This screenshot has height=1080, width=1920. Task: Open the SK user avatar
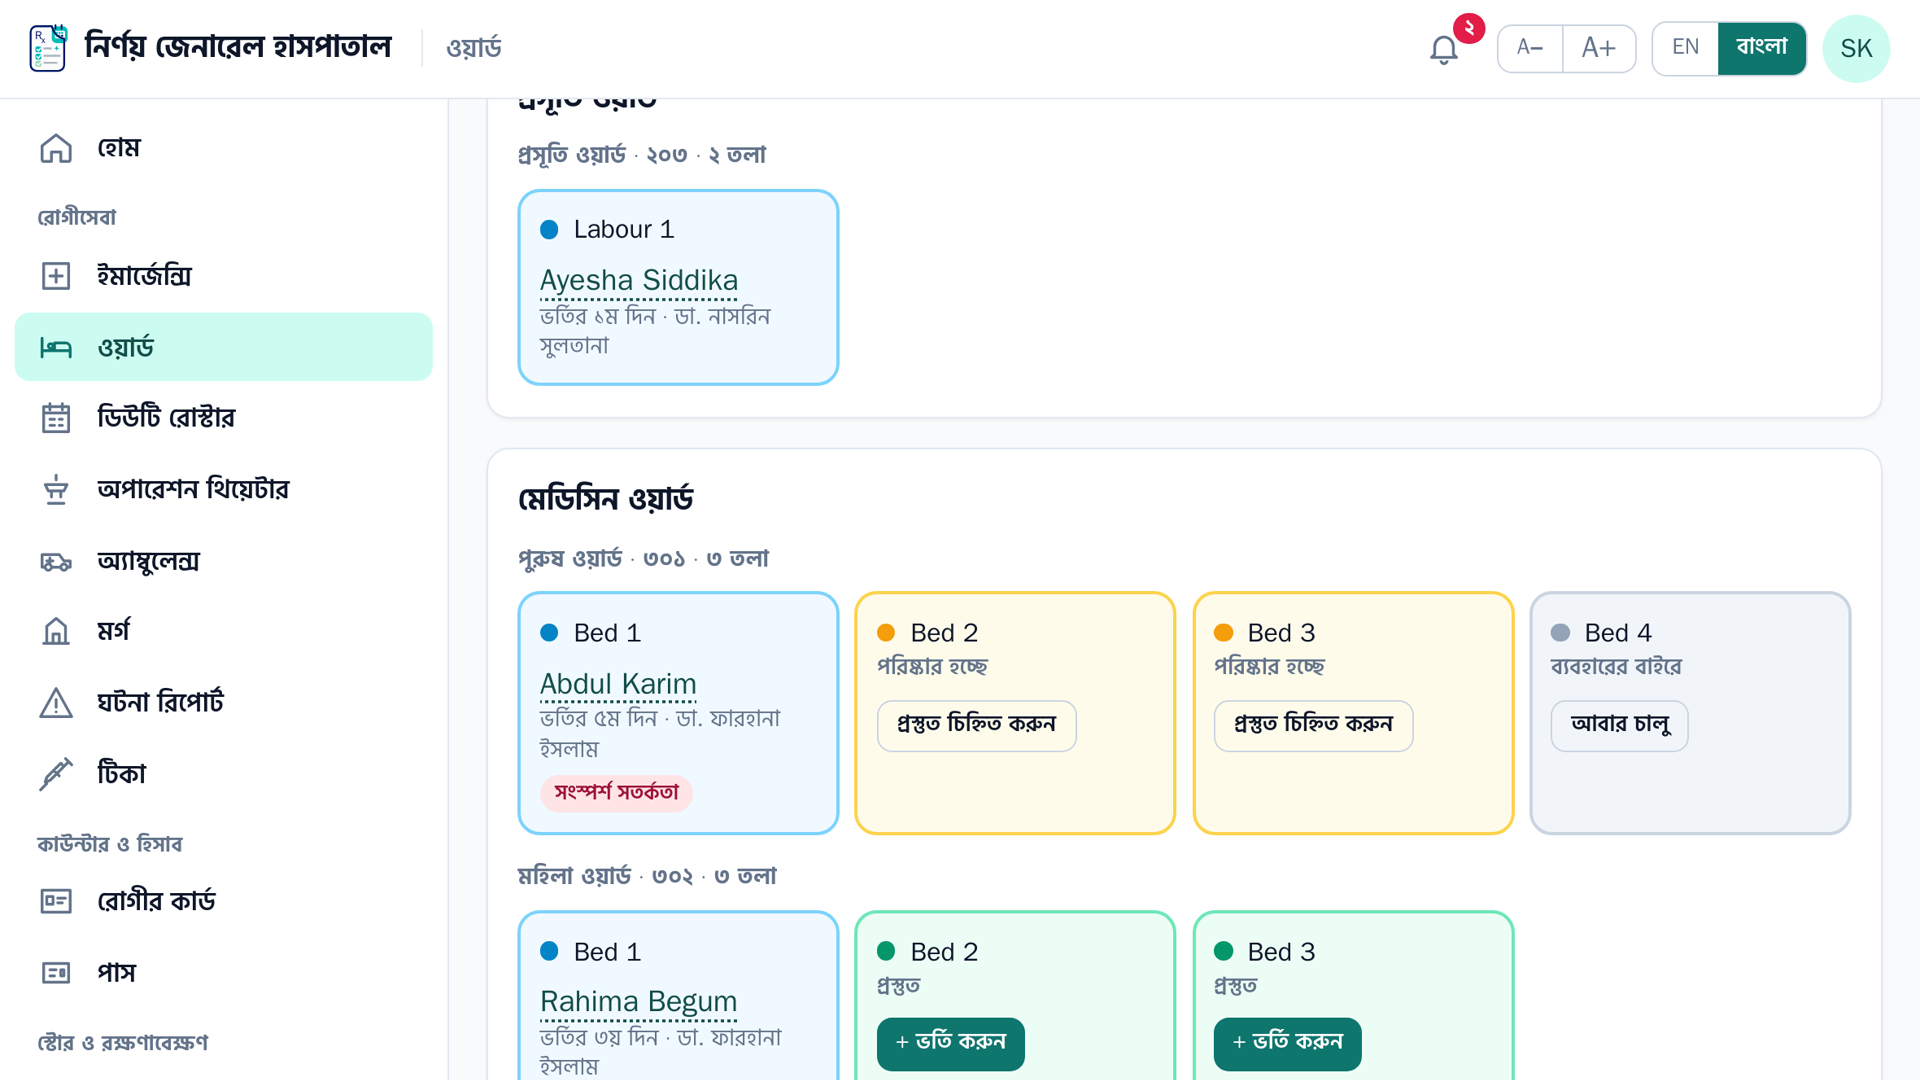click(1856, 48)
